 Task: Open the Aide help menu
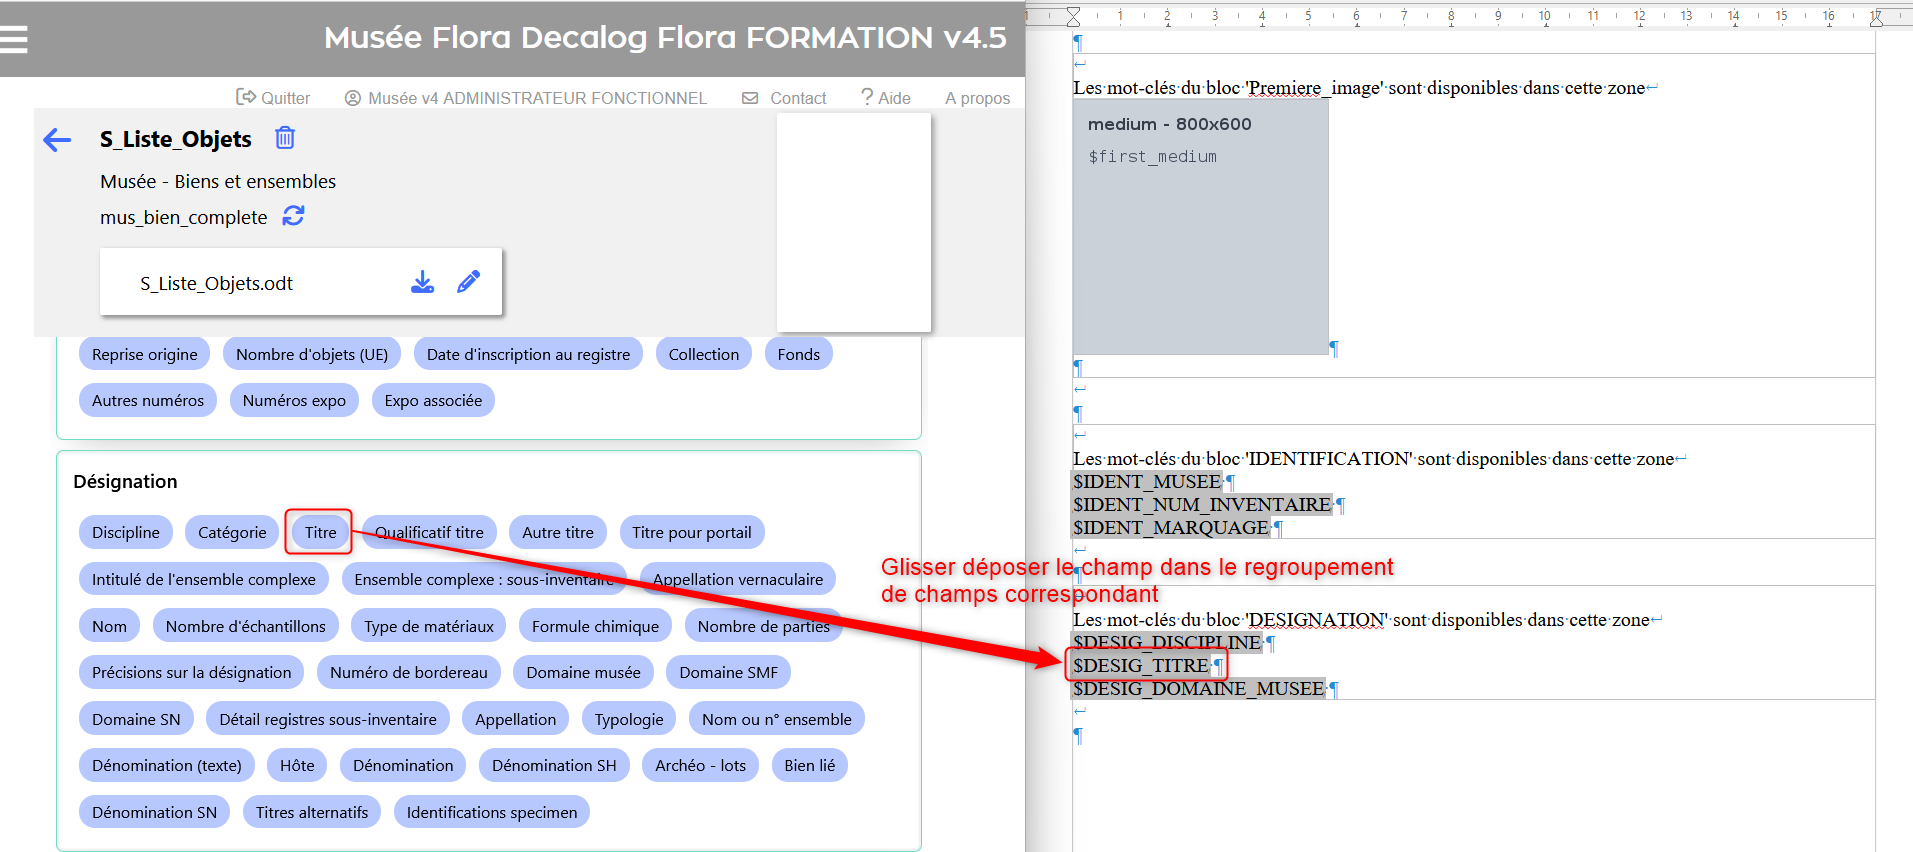(886, 98)
